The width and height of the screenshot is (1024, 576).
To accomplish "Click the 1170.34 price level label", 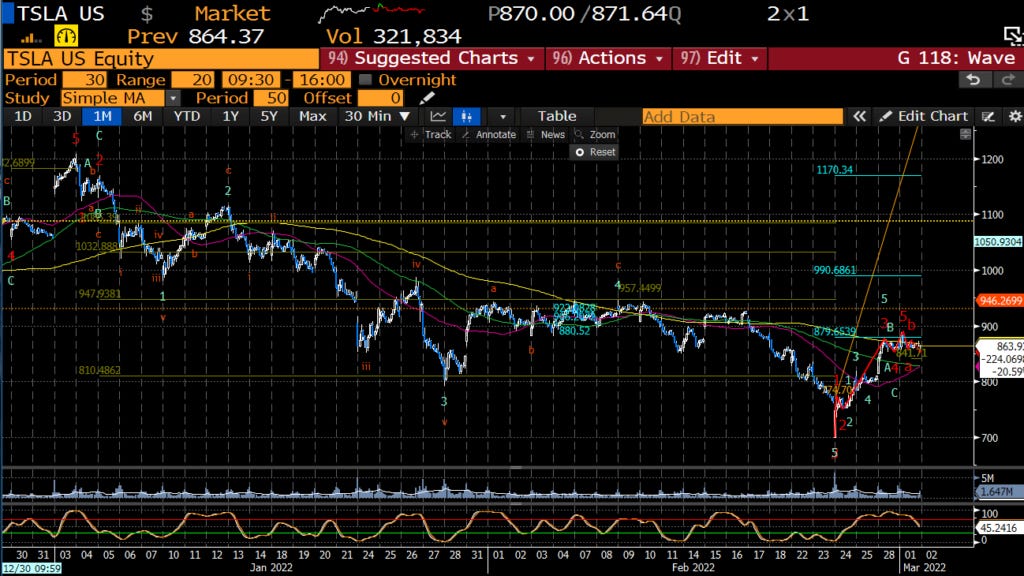I will coord(835,170).
